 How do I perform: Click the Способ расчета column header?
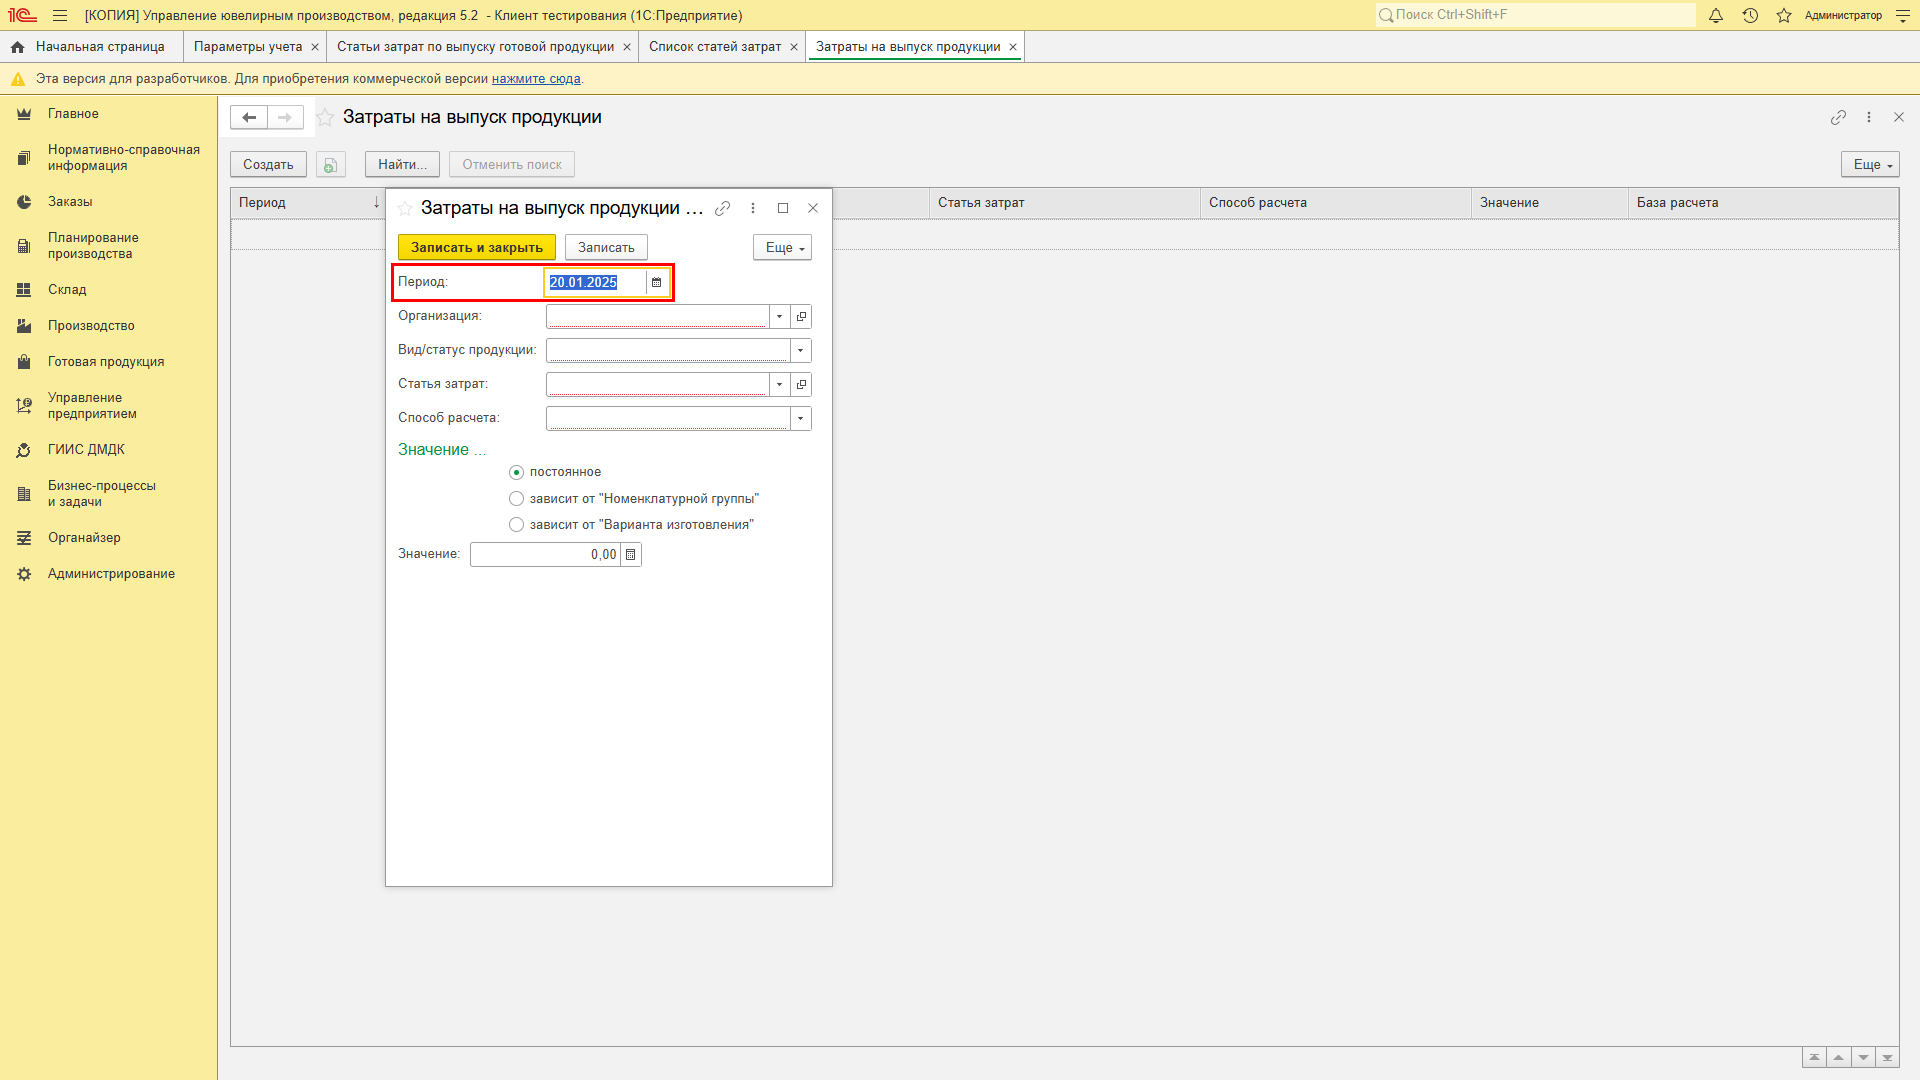click(1336, 203)
